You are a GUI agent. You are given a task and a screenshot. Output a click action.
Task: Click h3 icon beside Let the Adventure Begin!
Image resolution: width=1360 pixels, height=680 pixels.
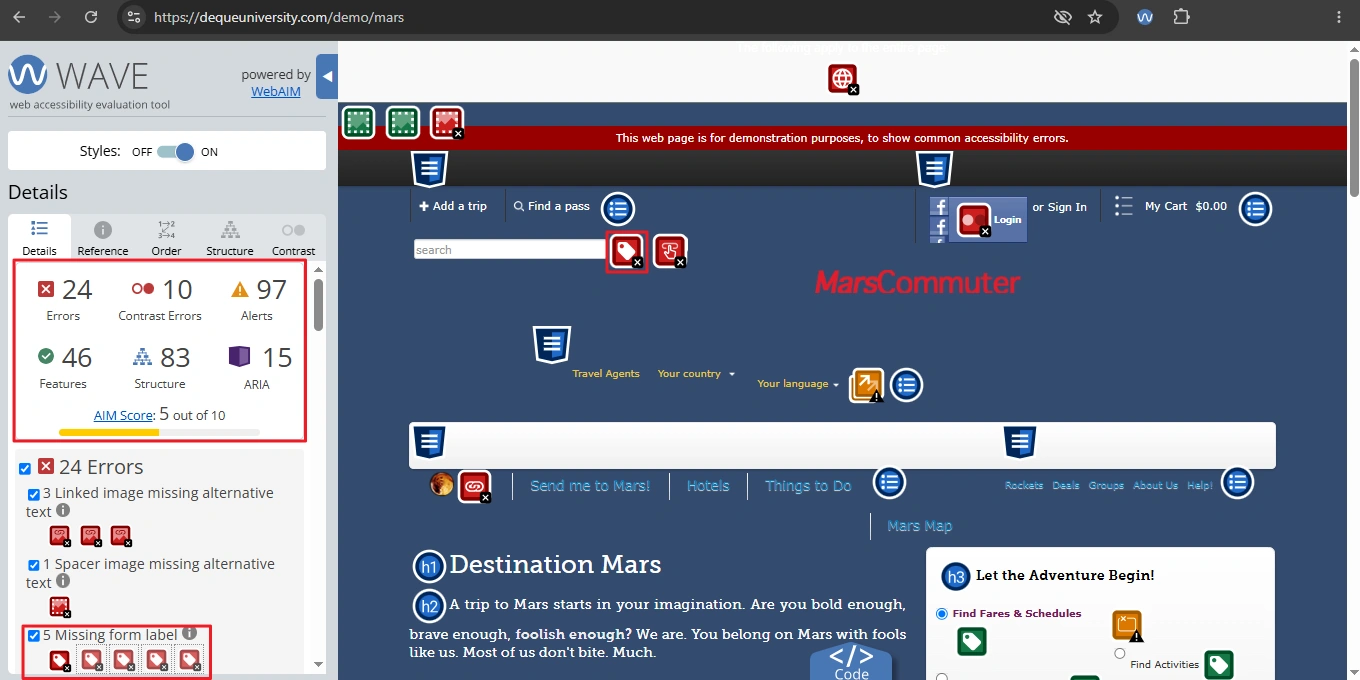point(957,577)
